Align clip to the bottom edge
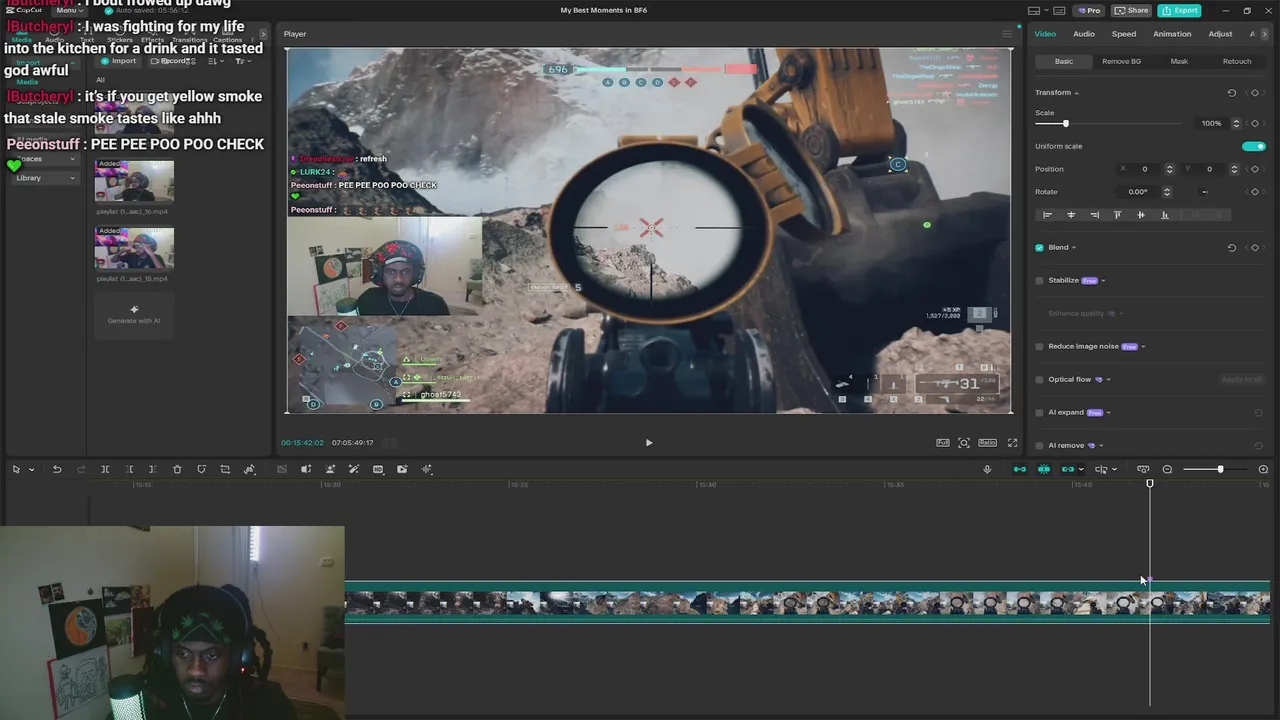Image resolution: width=1280 pixels, height=720 pixels. click(x=1164, y=215)
